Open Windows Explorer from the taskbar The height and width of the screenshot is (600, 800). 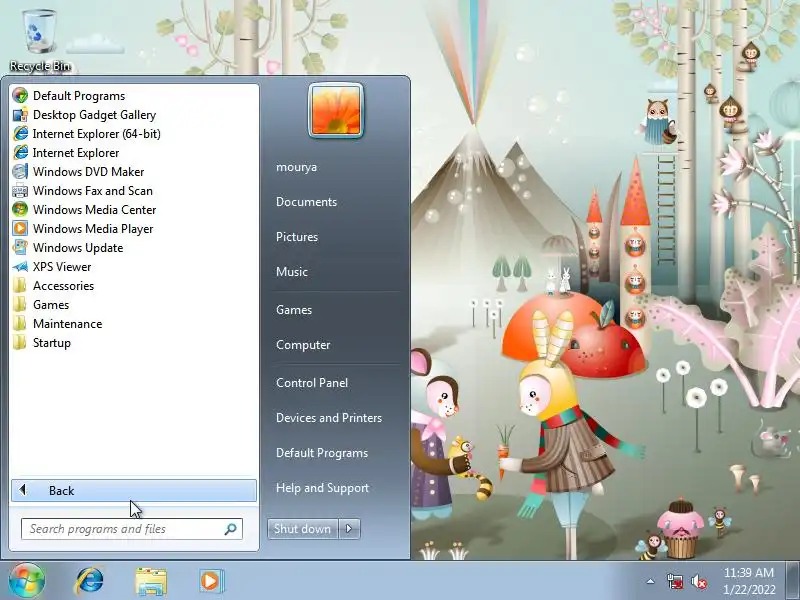point(151,581)
